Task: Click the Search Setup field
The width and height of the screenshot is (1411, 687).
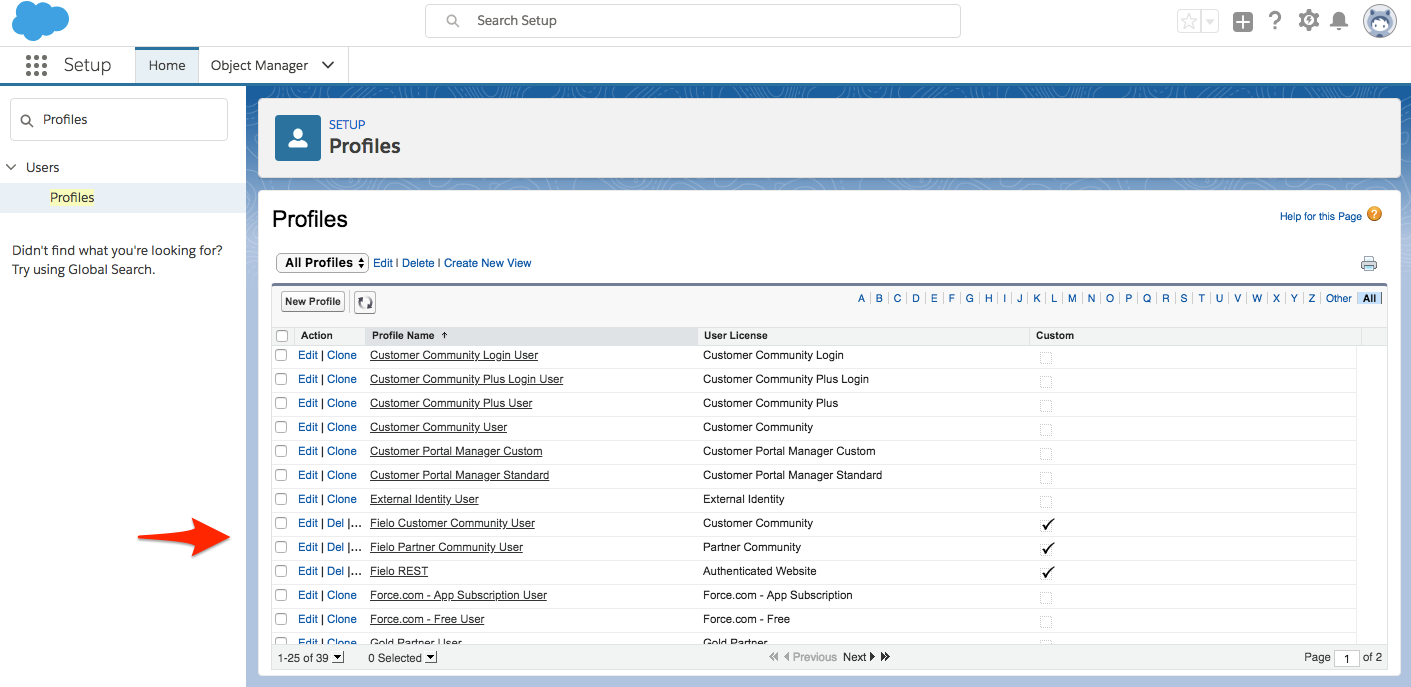Action: 692,21
